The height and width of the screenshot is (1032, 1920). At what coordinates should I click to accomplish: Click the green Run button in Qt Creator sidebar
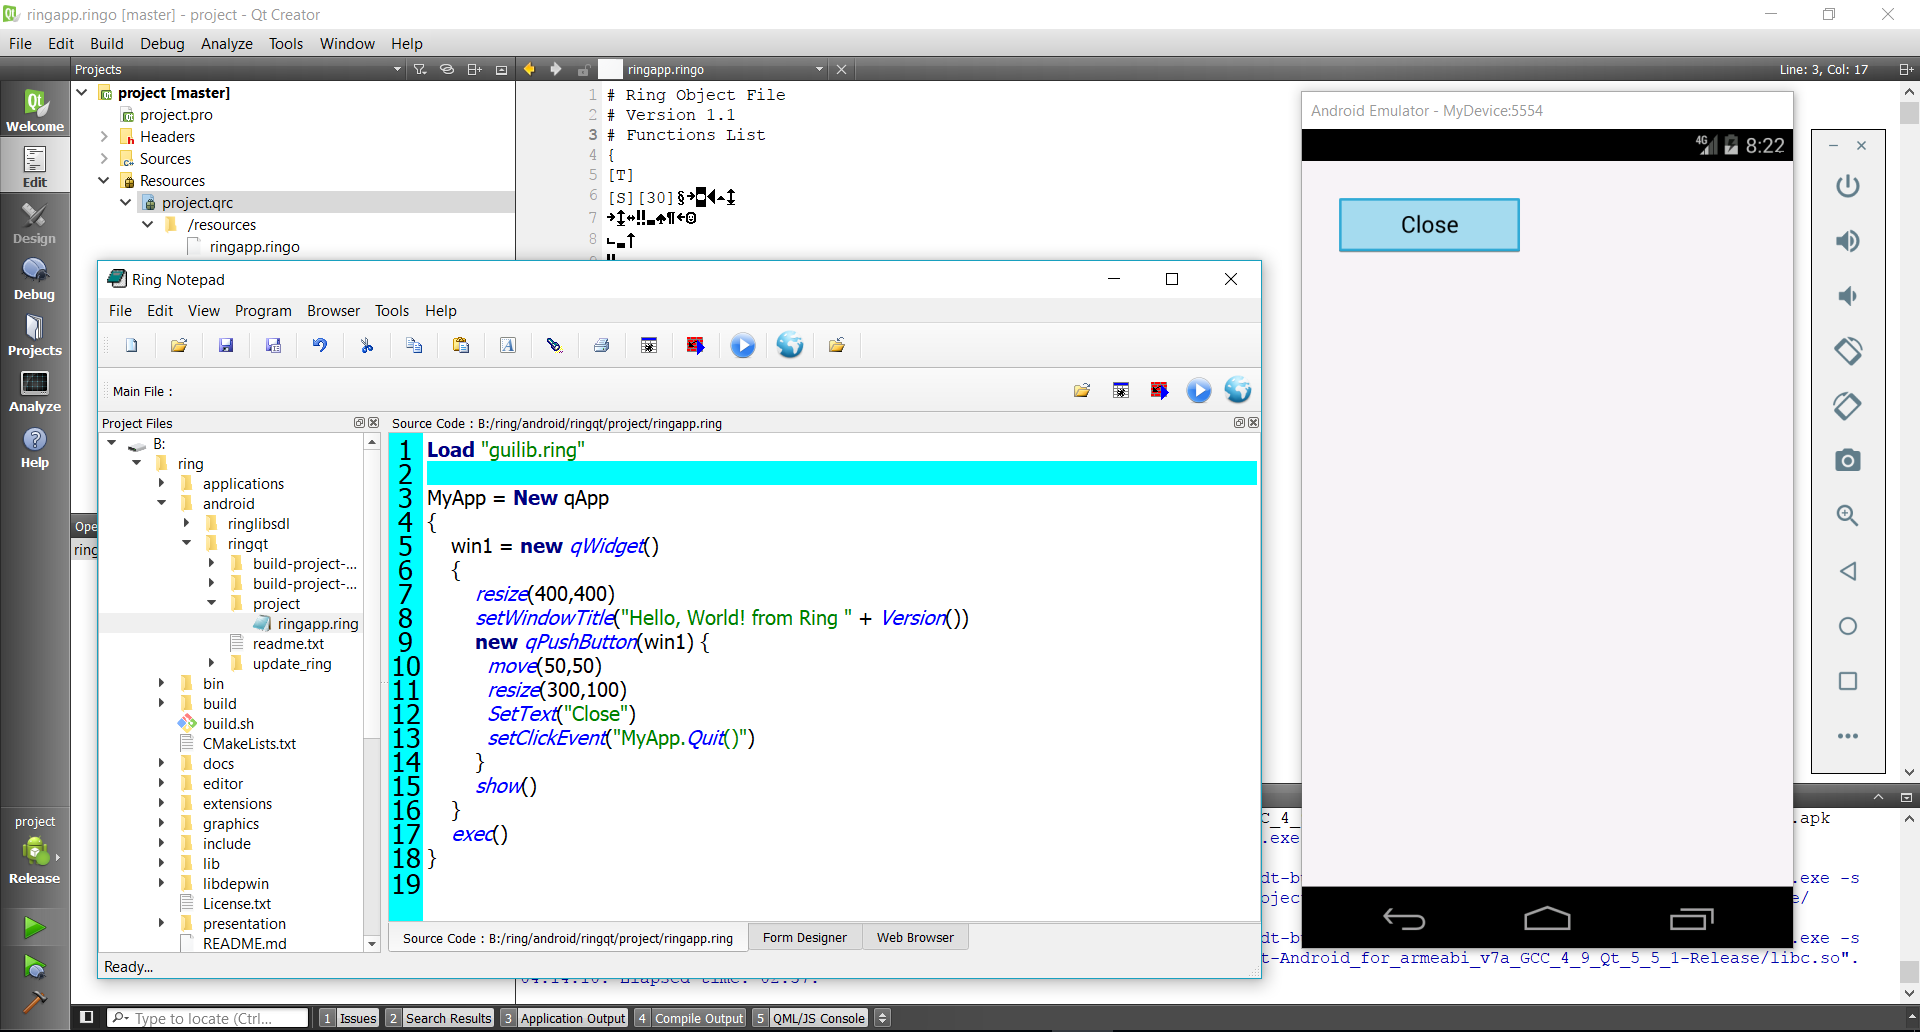35,927
